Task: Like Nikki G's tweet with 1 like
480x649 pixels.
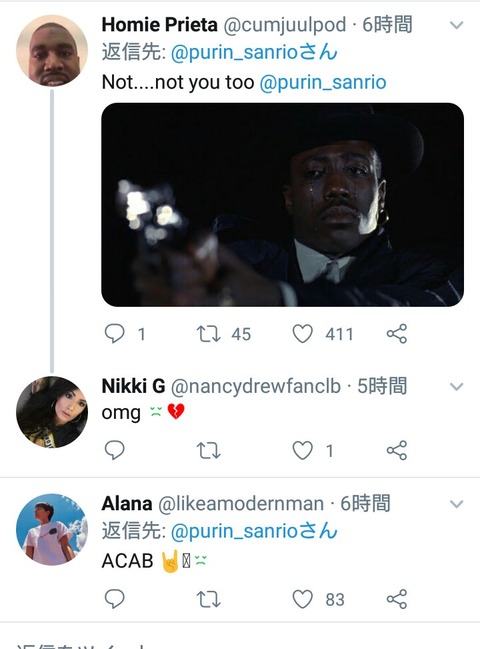Action: pos(302,450)
